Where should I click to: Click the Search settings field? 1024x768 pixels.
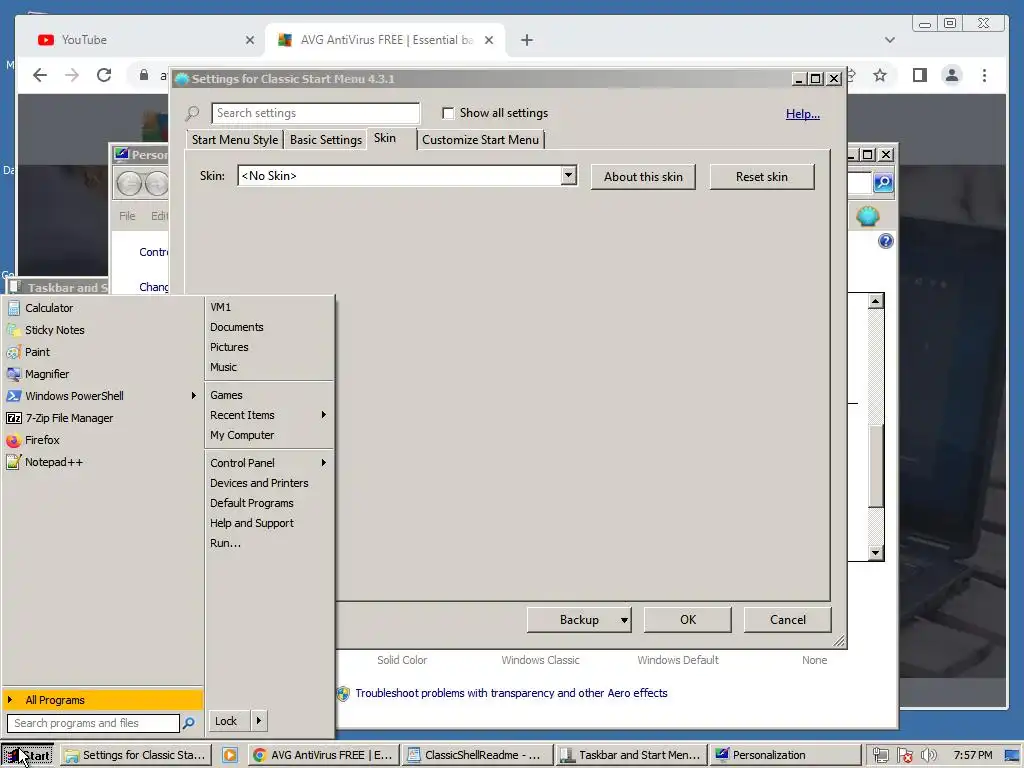click(315, 113)
